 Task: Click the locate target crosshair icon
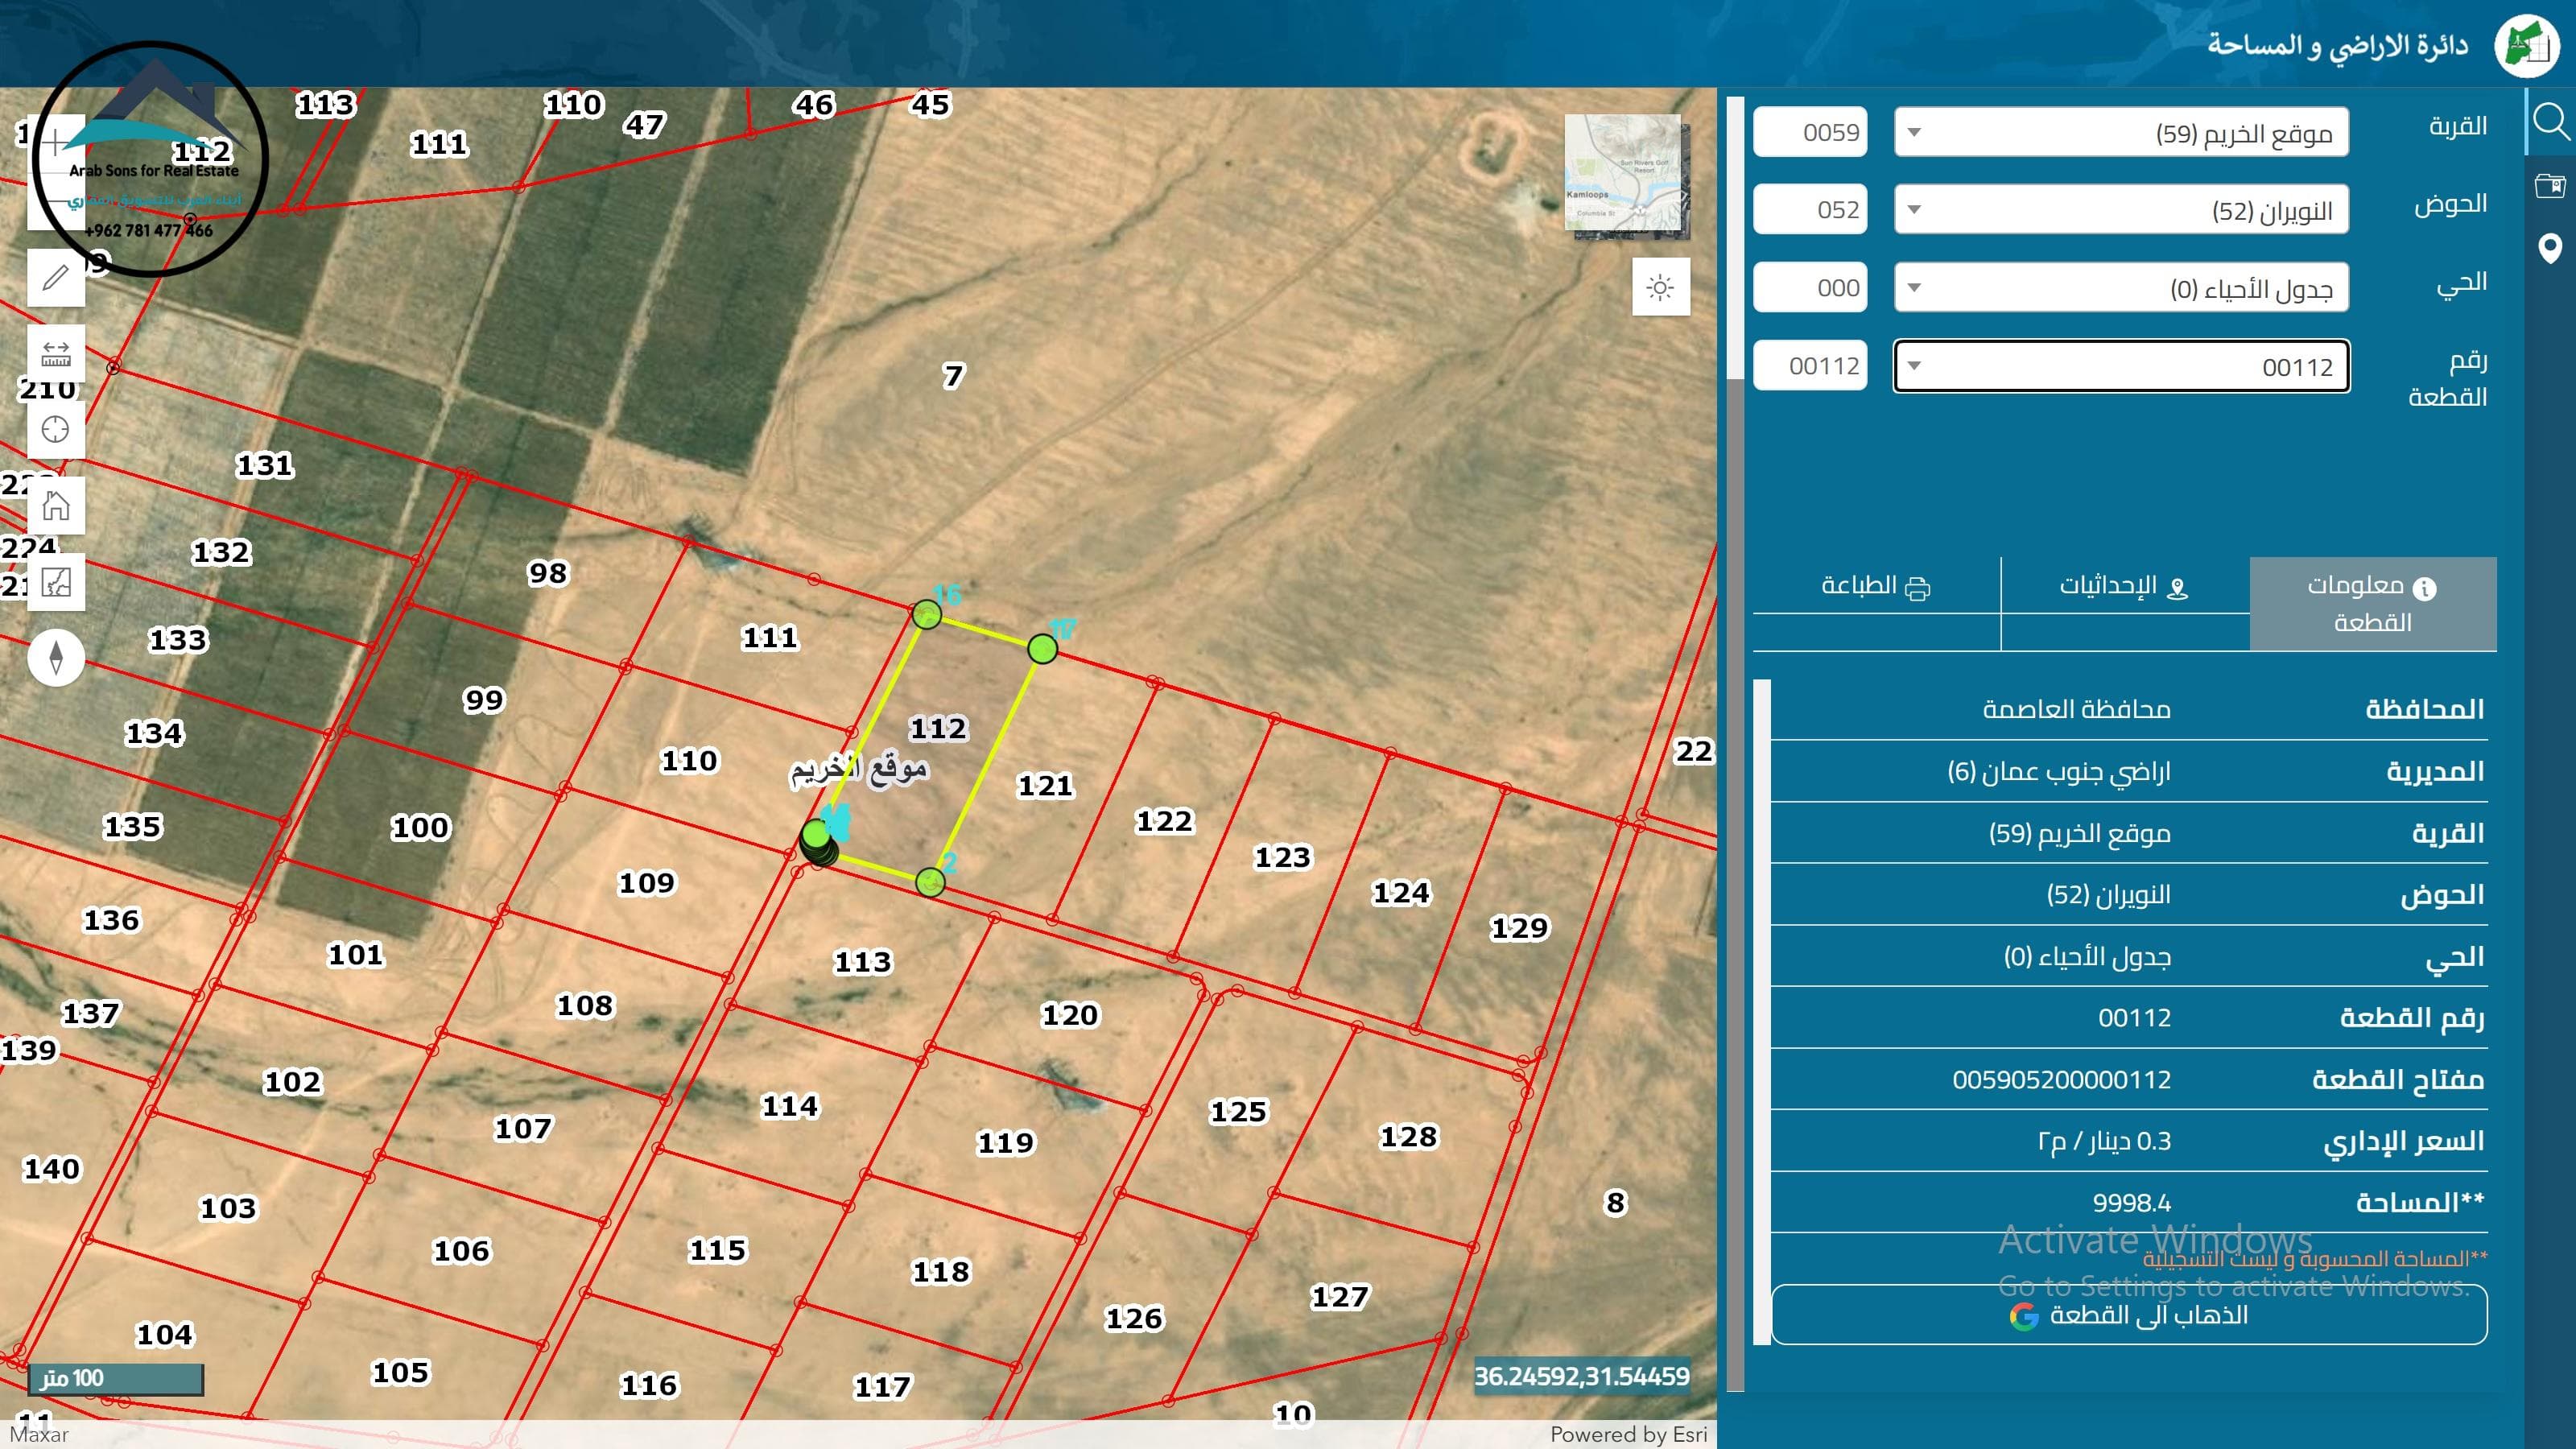(x=56, y=430)
